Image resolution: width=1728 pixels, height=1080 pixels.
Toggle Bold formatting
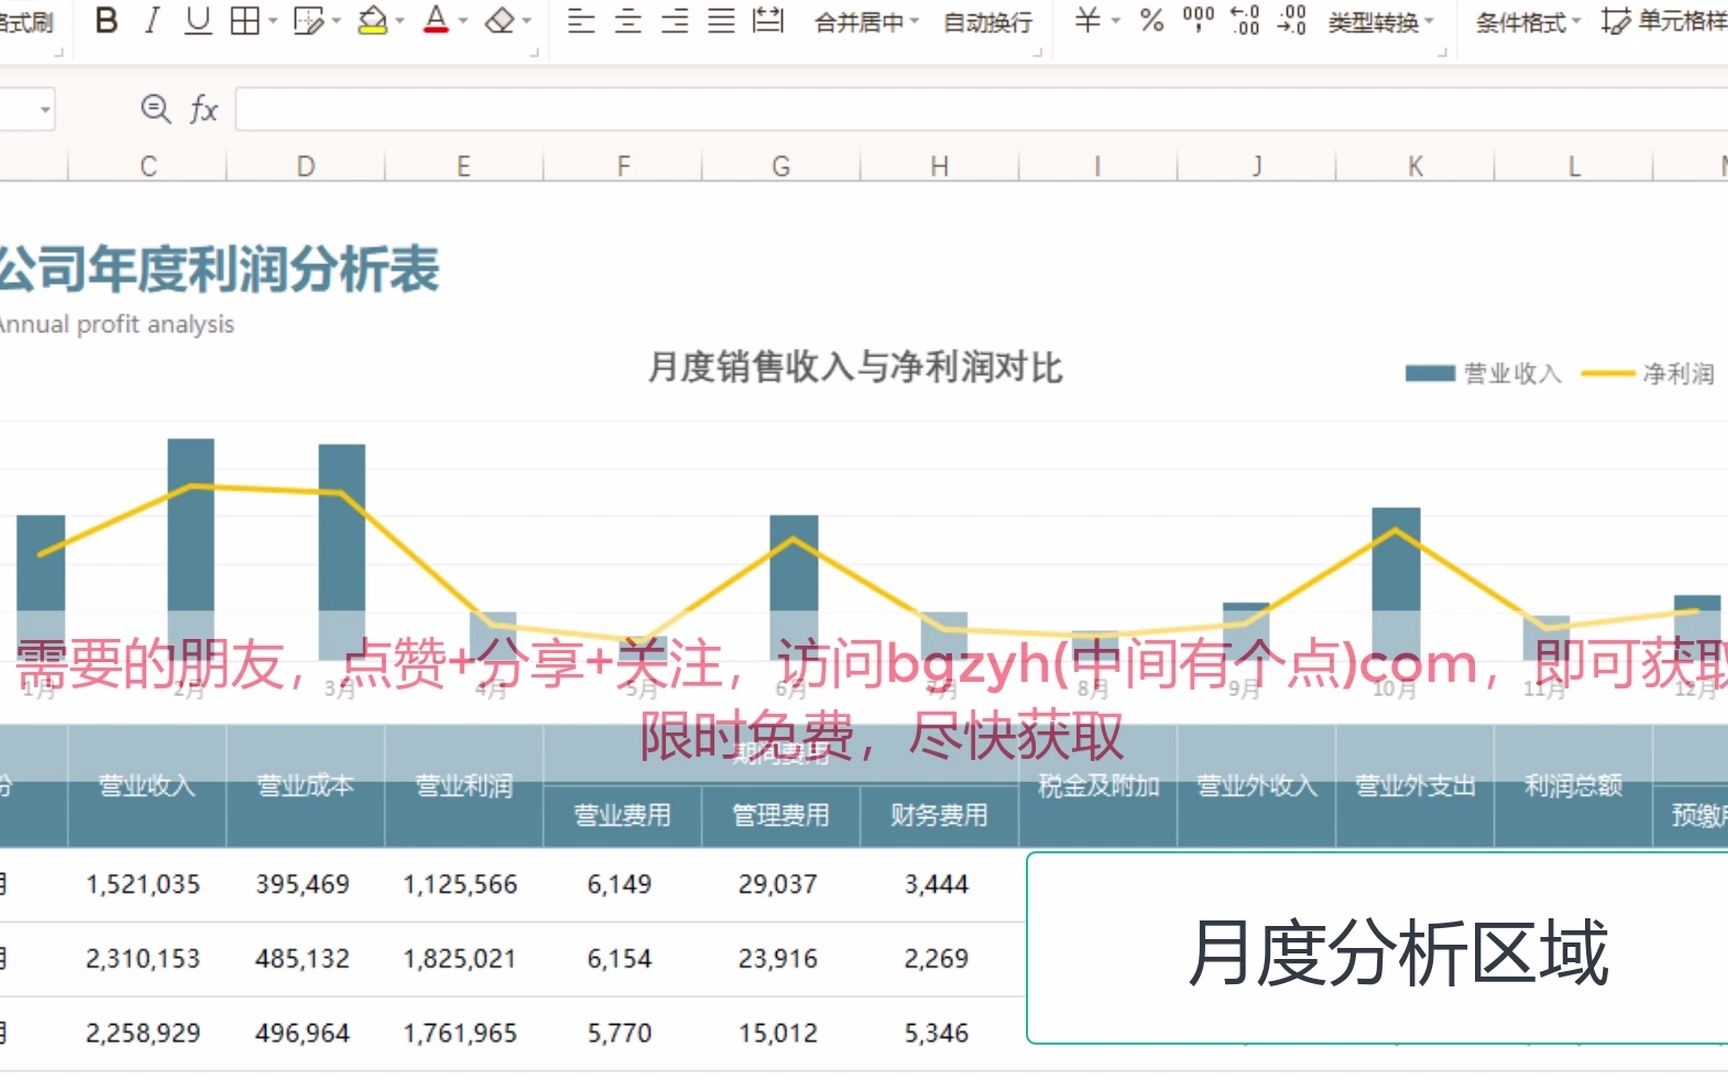pyautogui.click(x=106, y=20)
